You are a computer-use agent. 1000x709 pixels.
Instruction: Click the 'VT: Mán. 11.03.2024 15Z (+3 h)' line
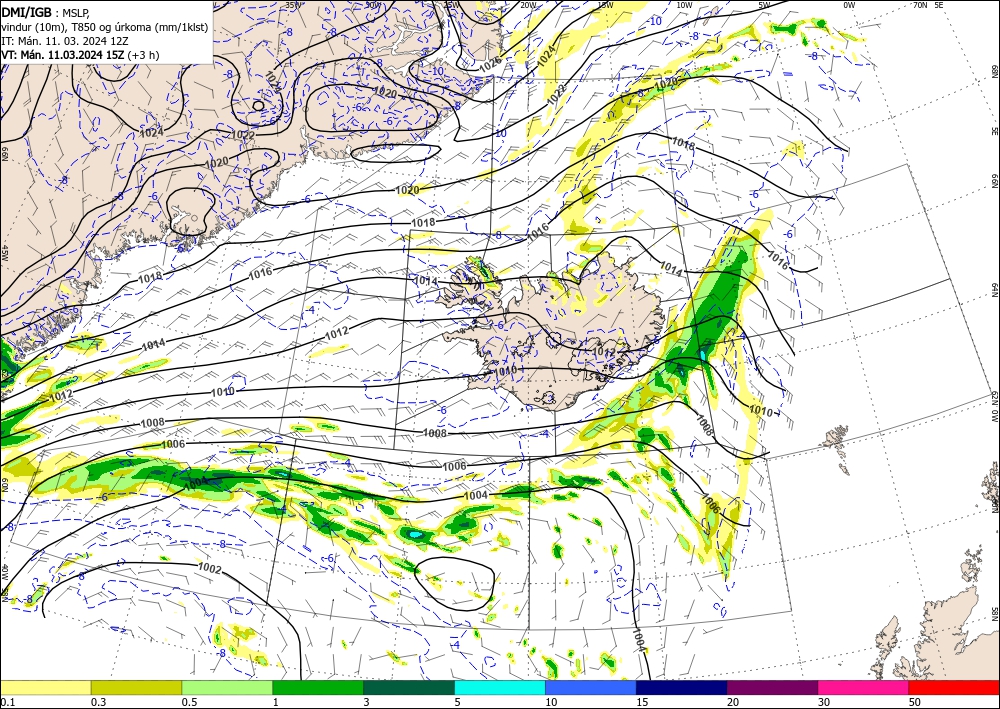pos(80,55)
